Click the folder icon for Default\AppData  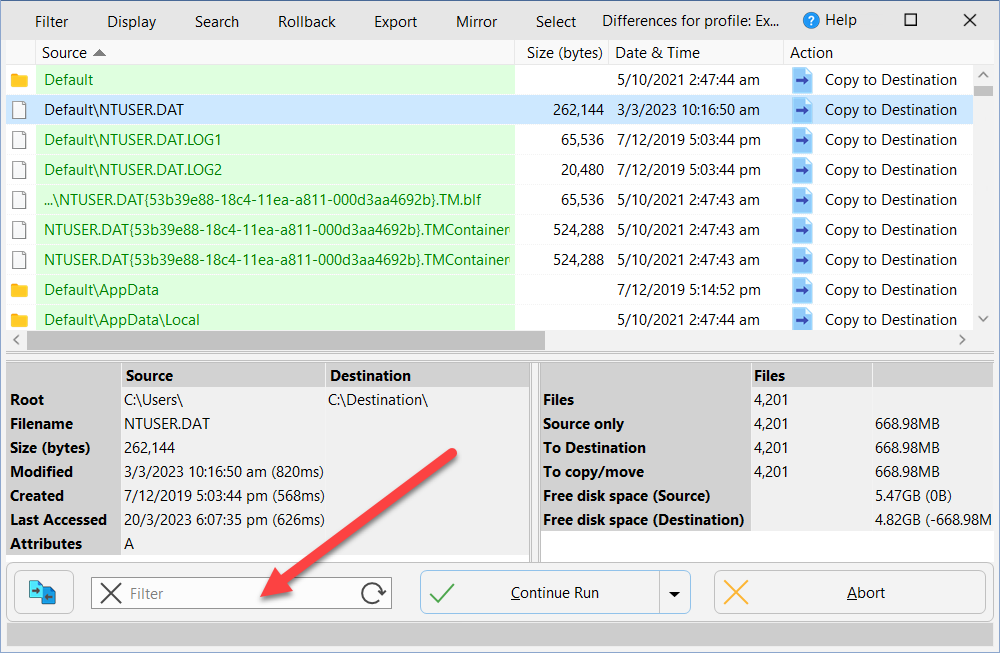tap(19, 290)
